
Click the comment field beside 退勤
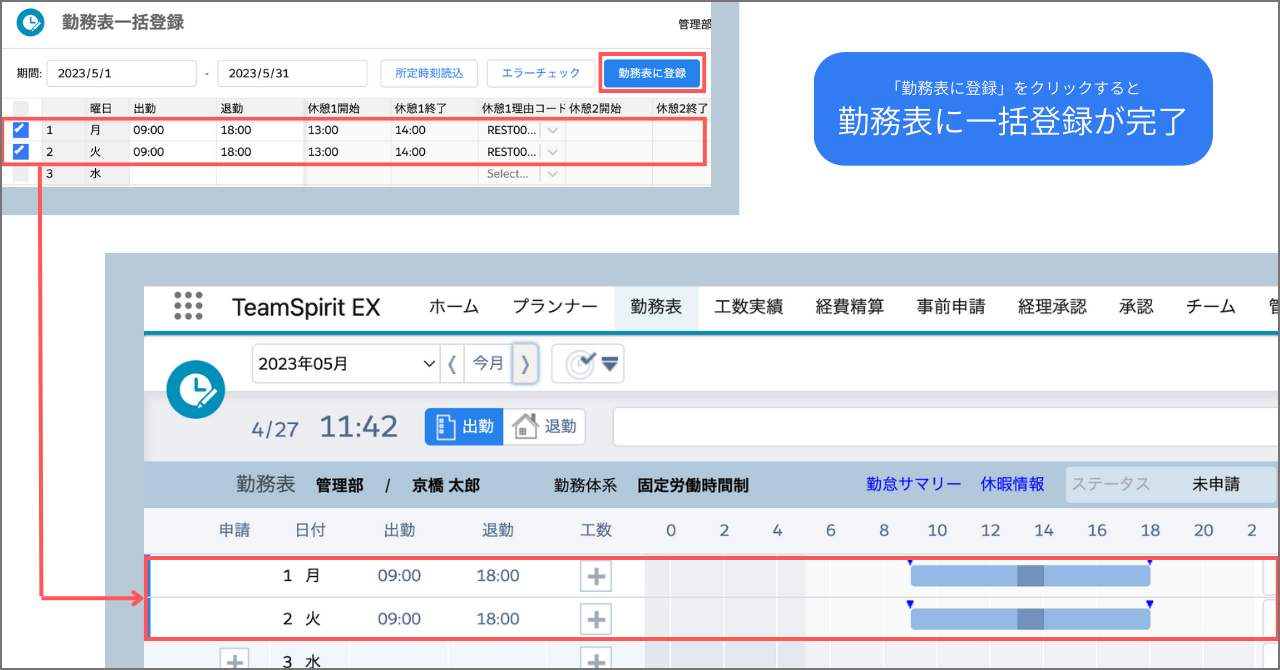pos(946,427)
